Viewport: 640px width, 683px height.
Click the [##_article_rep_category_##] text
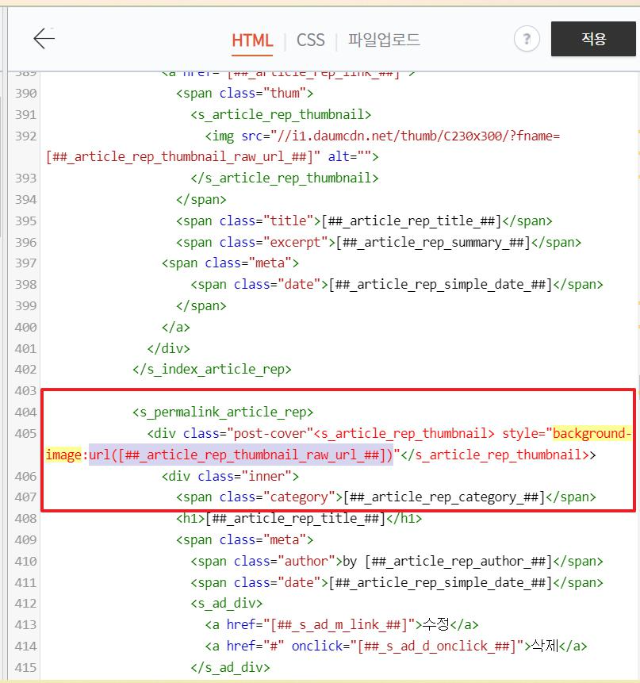(444, 497)
